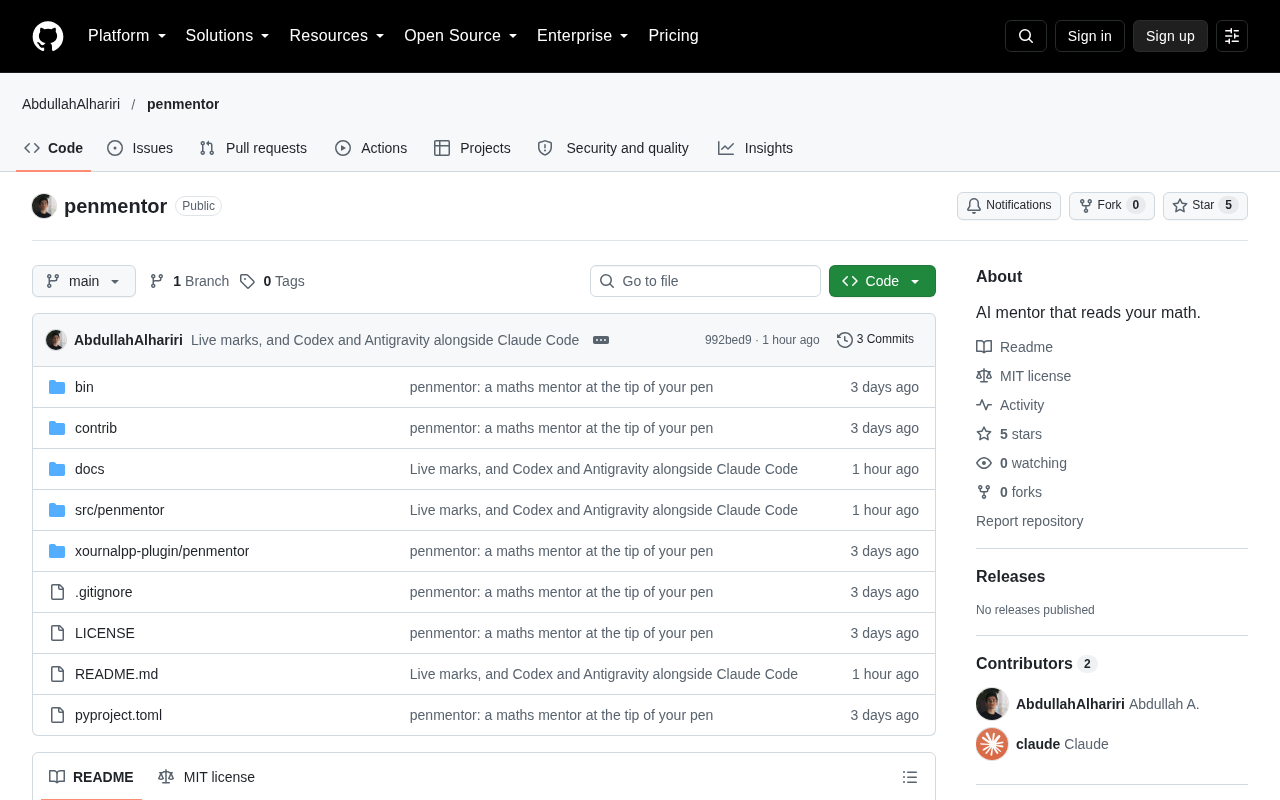The image size is (1280, 800).
Task: View the 3 Commits history link
Action: pyautogui.click(x=875, y=340)
